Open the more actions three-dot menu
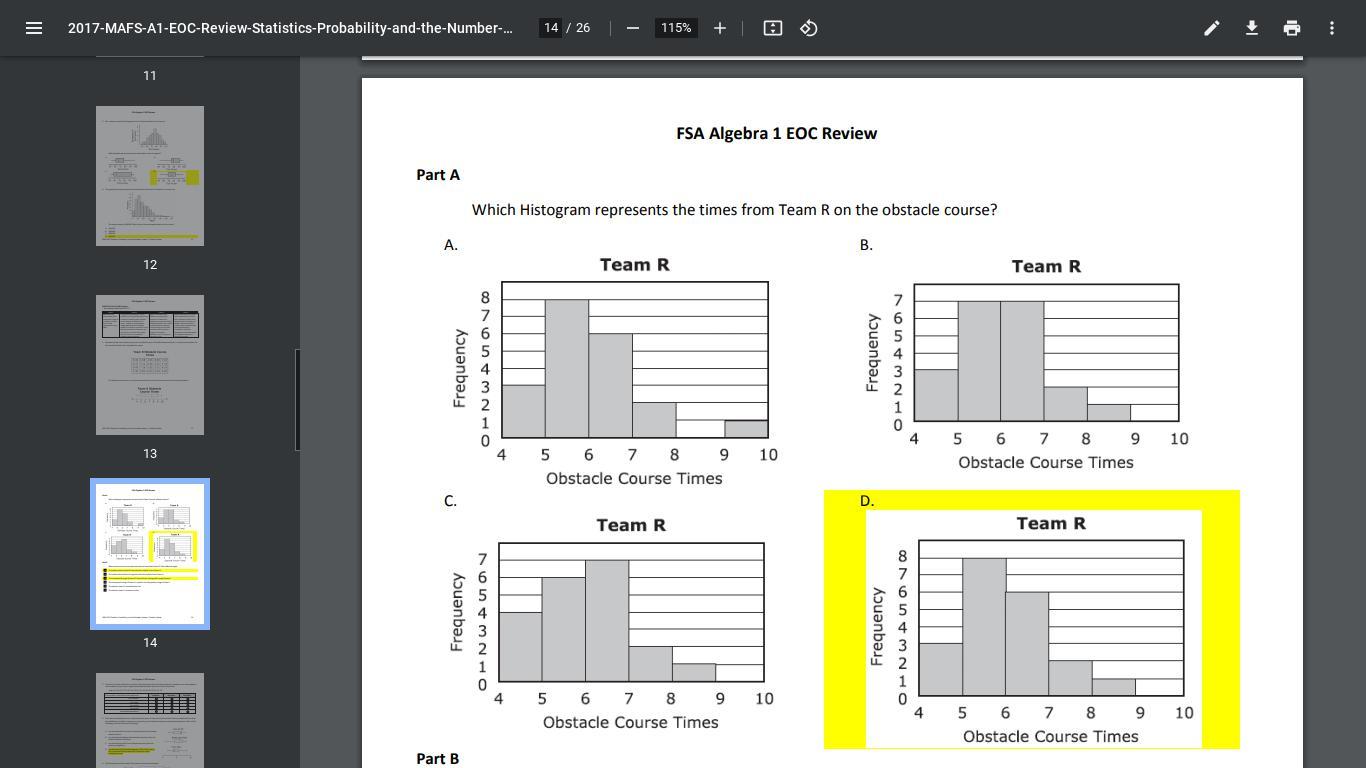 pyautogui.click(x=1331, y=28)
